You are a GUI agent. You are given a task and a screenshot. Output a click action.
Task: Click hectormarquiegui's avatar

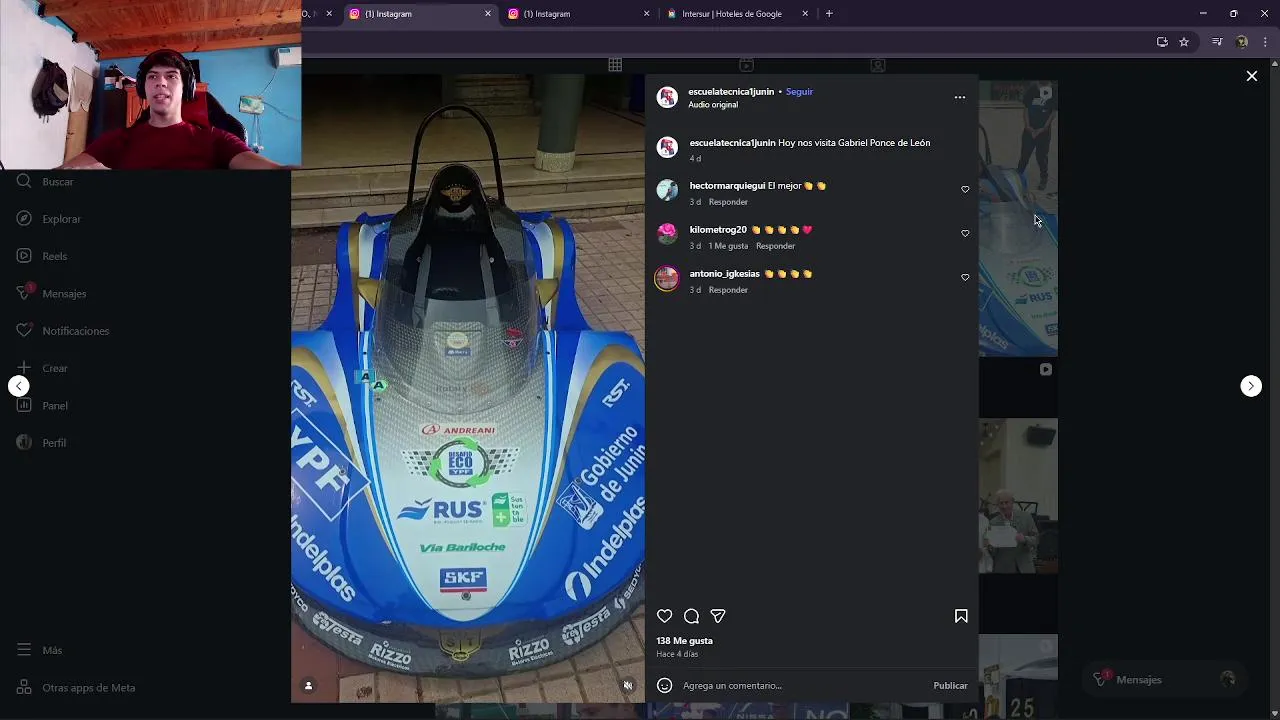tap(667, 190)
